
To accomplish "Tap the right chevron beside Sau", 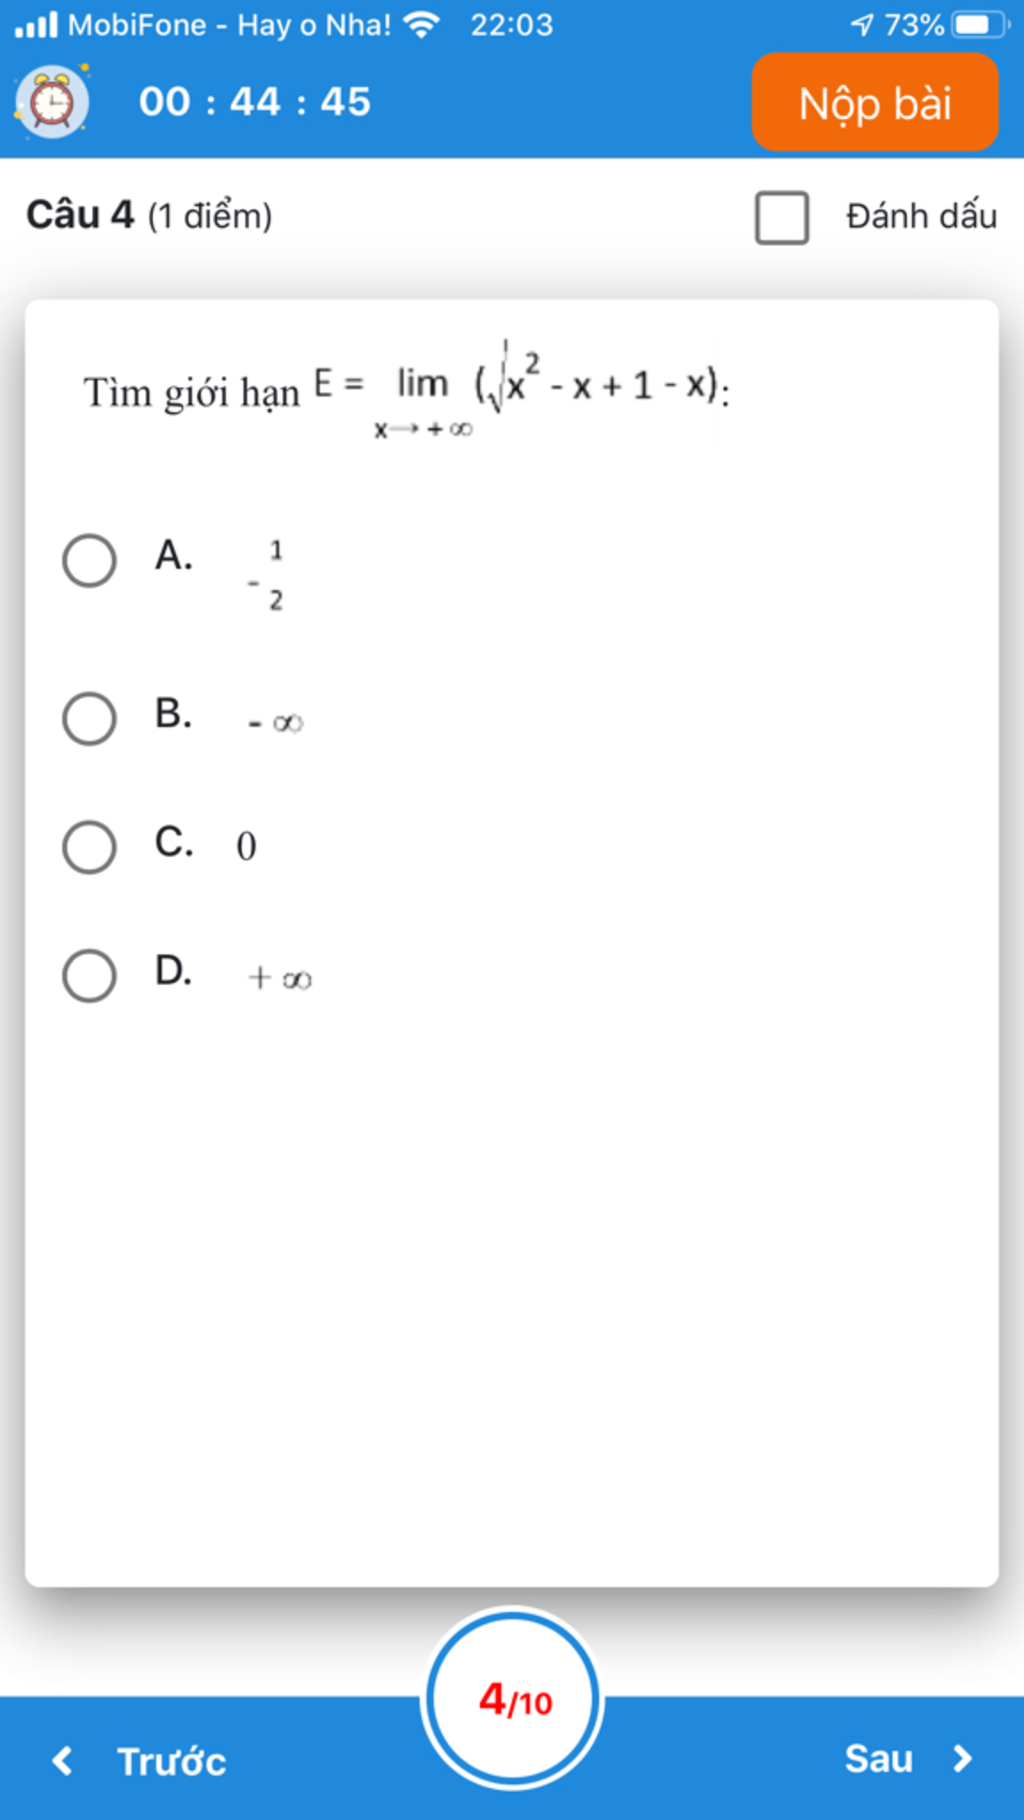I will [x=962, y=1758].
